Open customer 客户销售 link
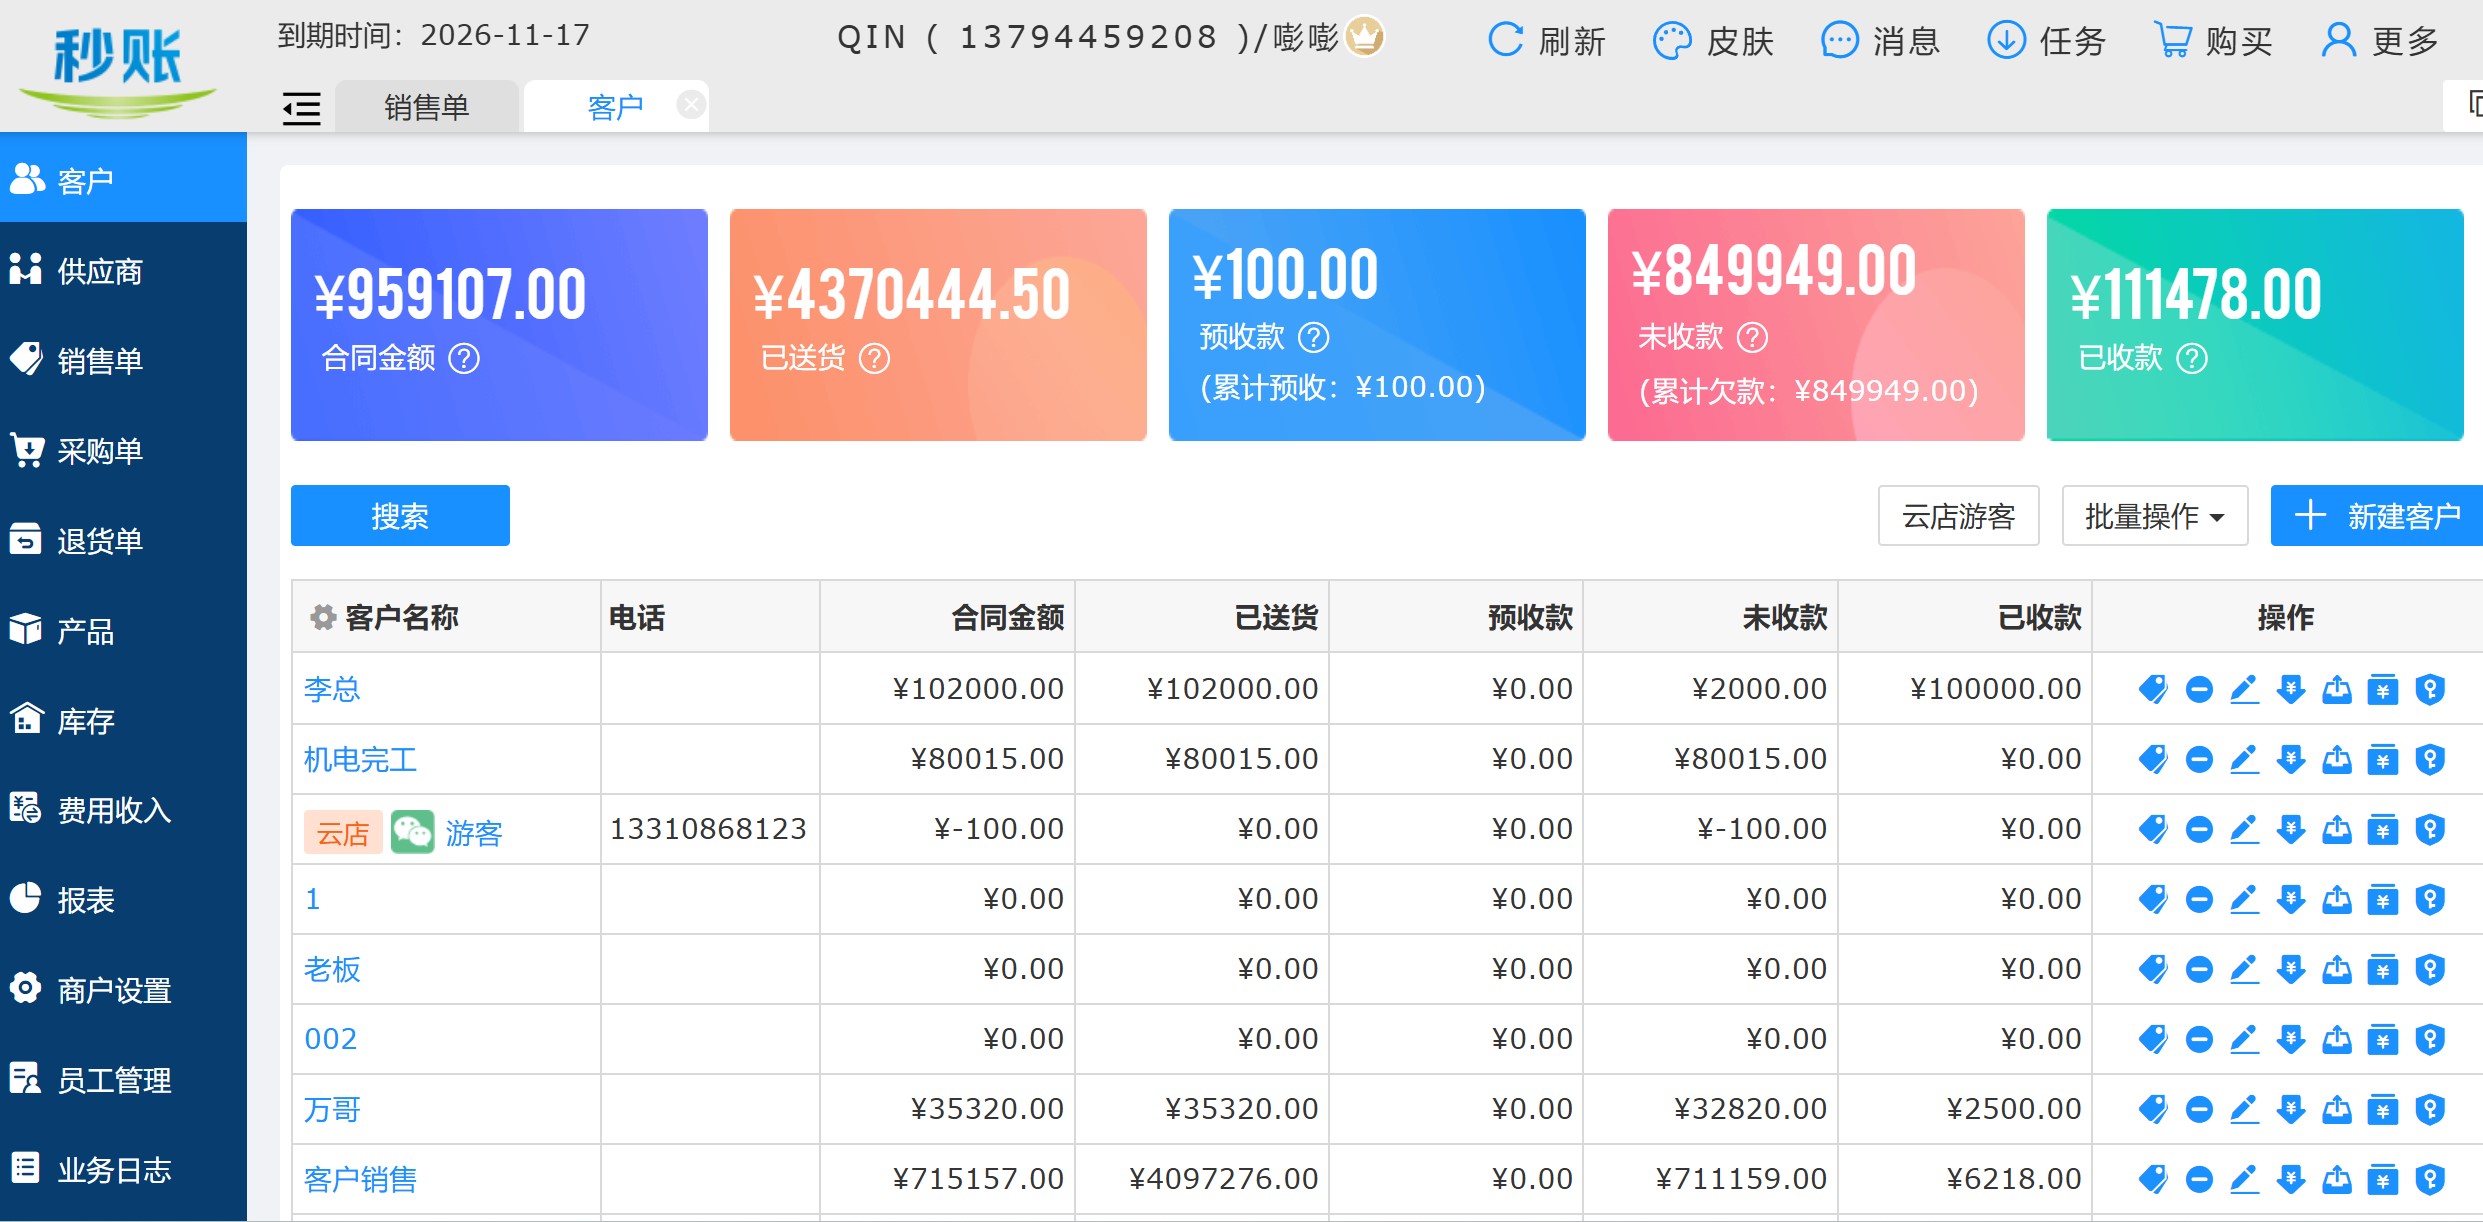Screen dimensions: 2483x1222 click(360, 1179)
